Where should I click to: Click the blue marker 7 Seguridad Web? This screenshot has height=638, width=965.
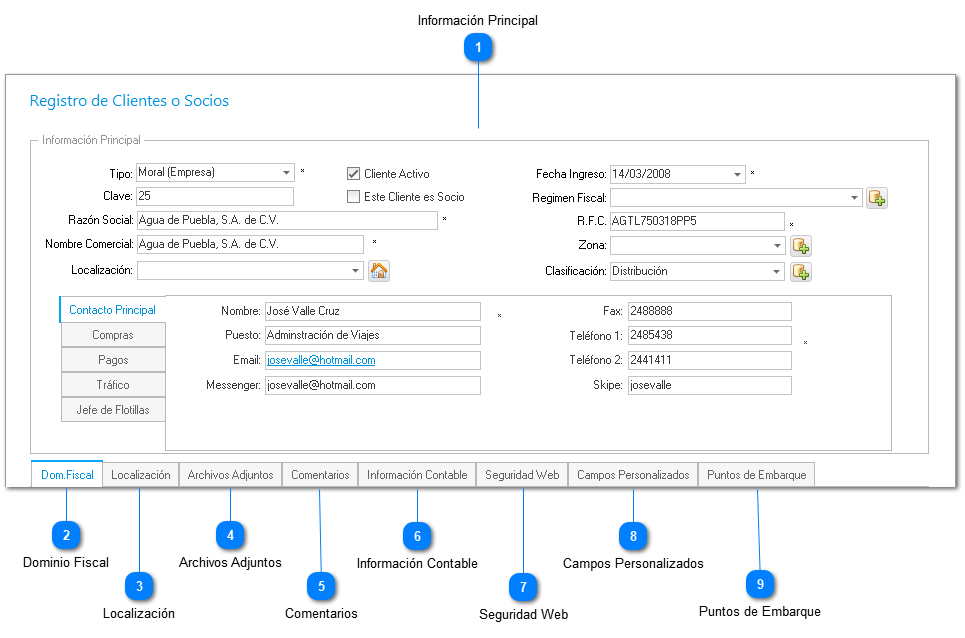(x=523, y=587)
